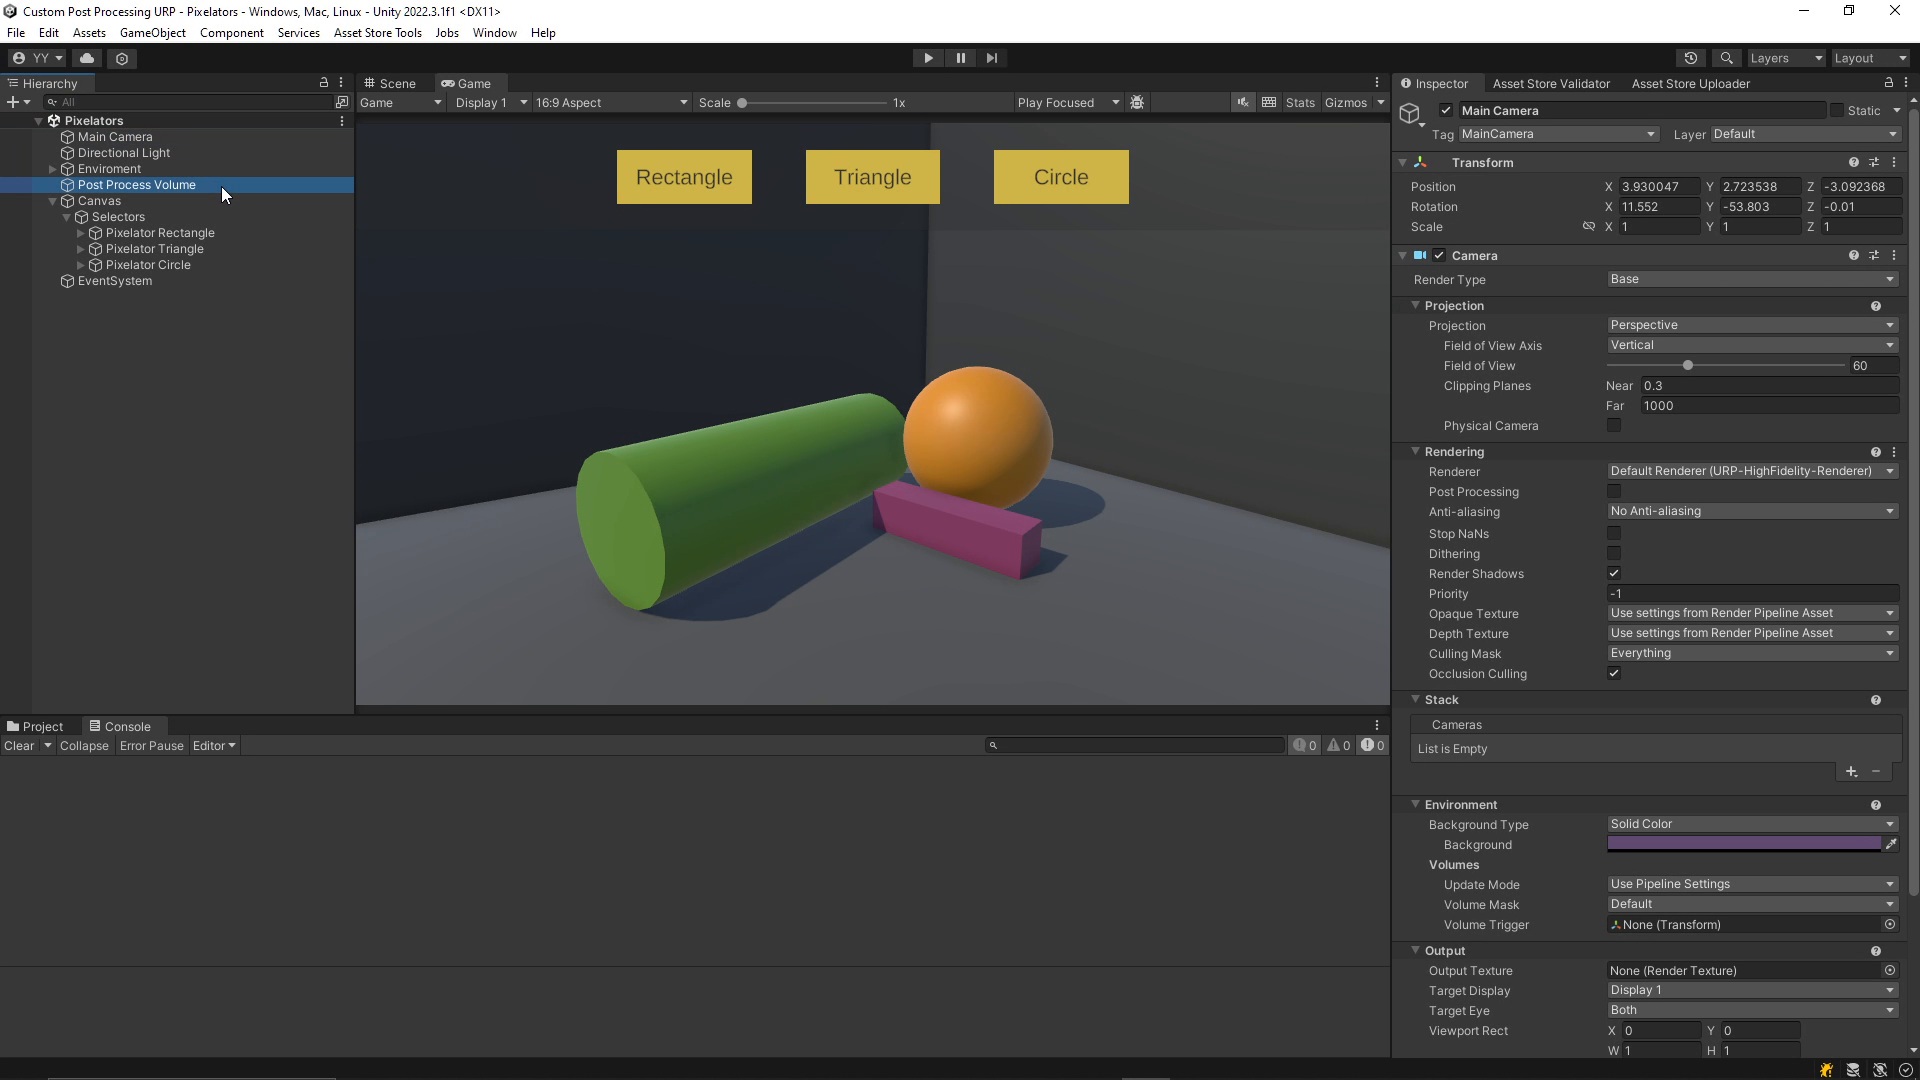This screenshot has height=1080, width=1920.
Task: Click the Triangle button in Game view
Action: [872, 177]
